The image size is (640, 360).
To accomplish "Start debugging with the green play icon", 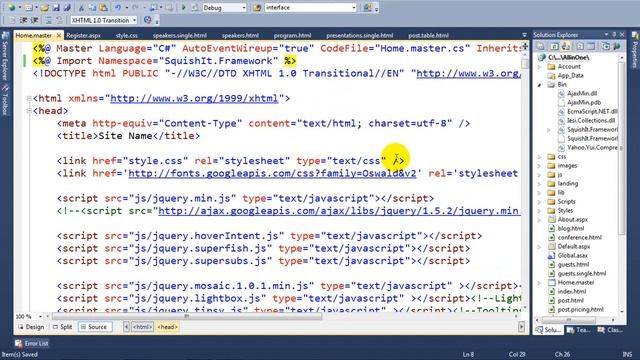I will [184, 7].
